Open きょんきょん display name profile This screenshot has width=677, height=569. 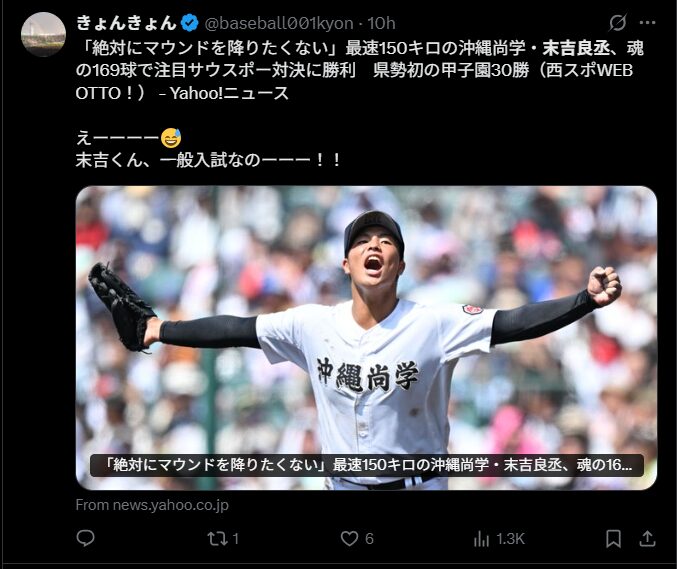(127, 23)
